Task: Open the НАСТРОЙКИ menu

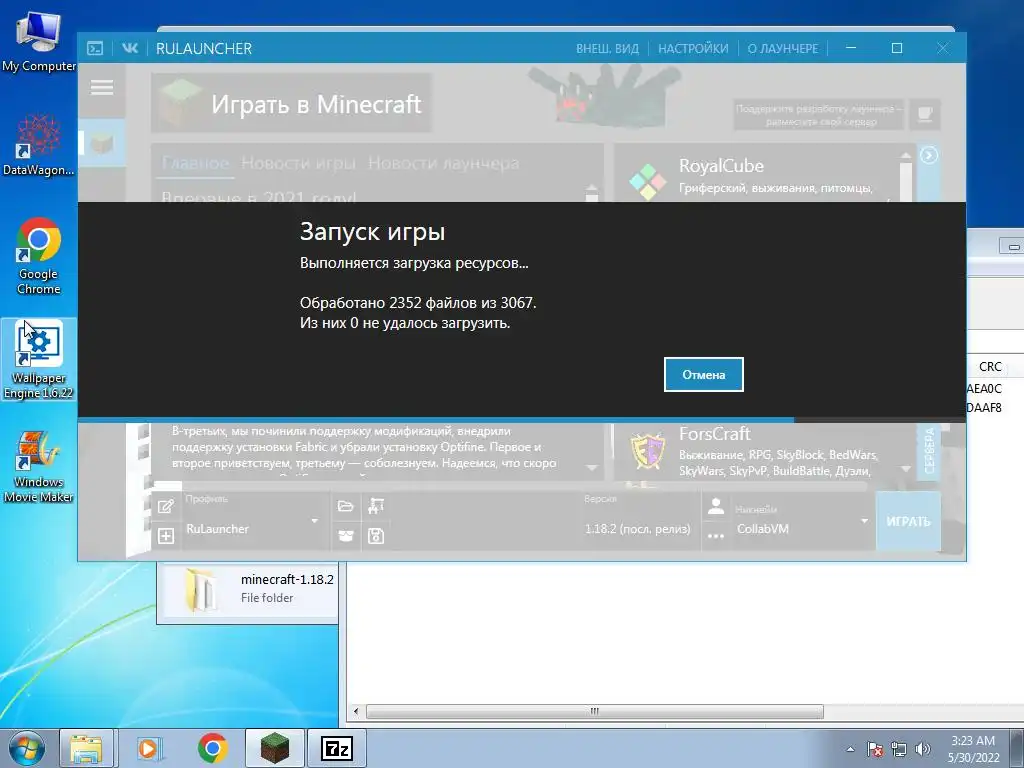Action: [x=693, y=48]
